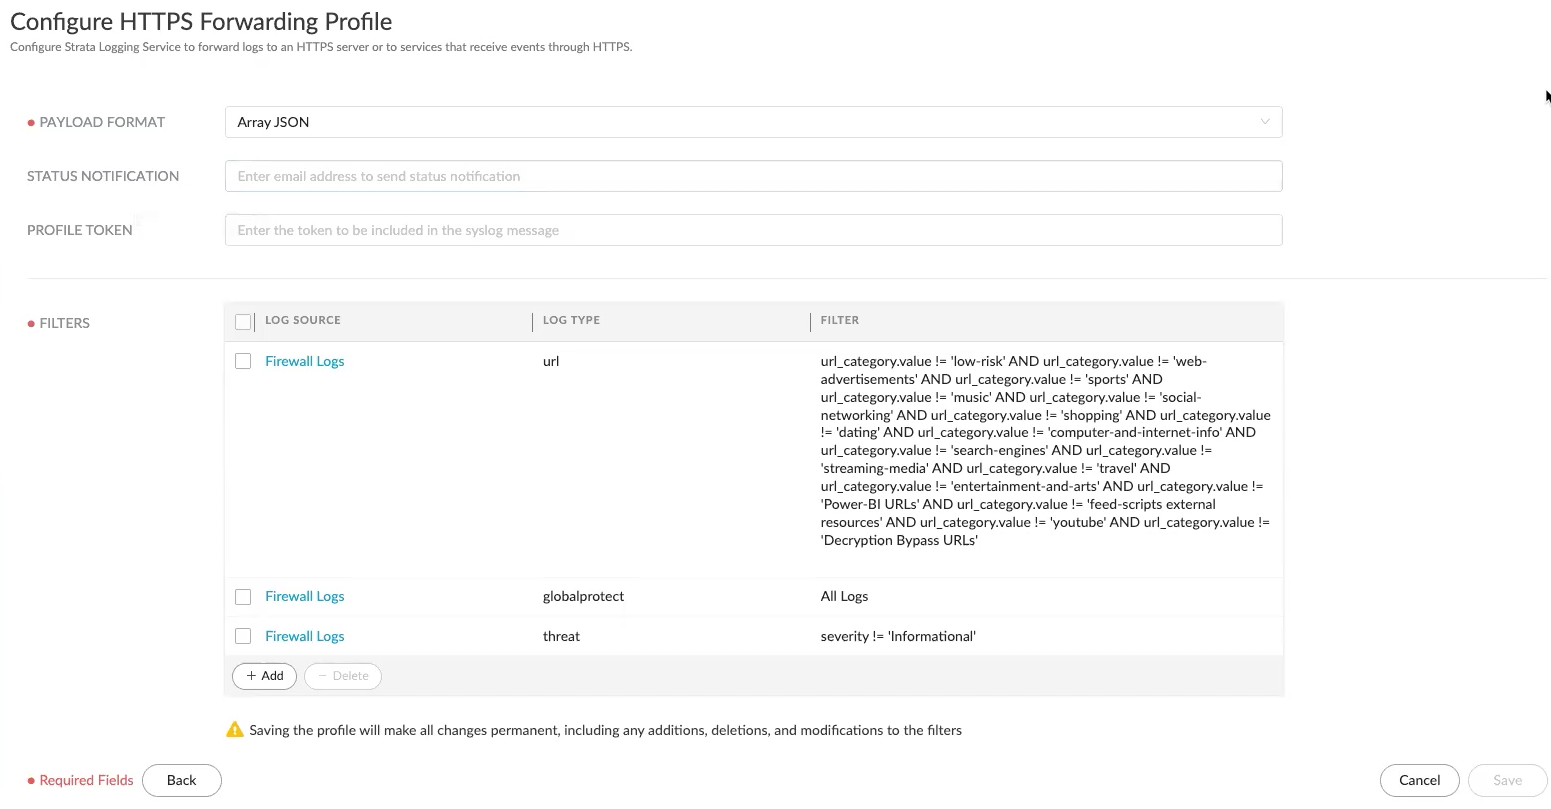Click the Status Notification email field

[x=752, y=176]
